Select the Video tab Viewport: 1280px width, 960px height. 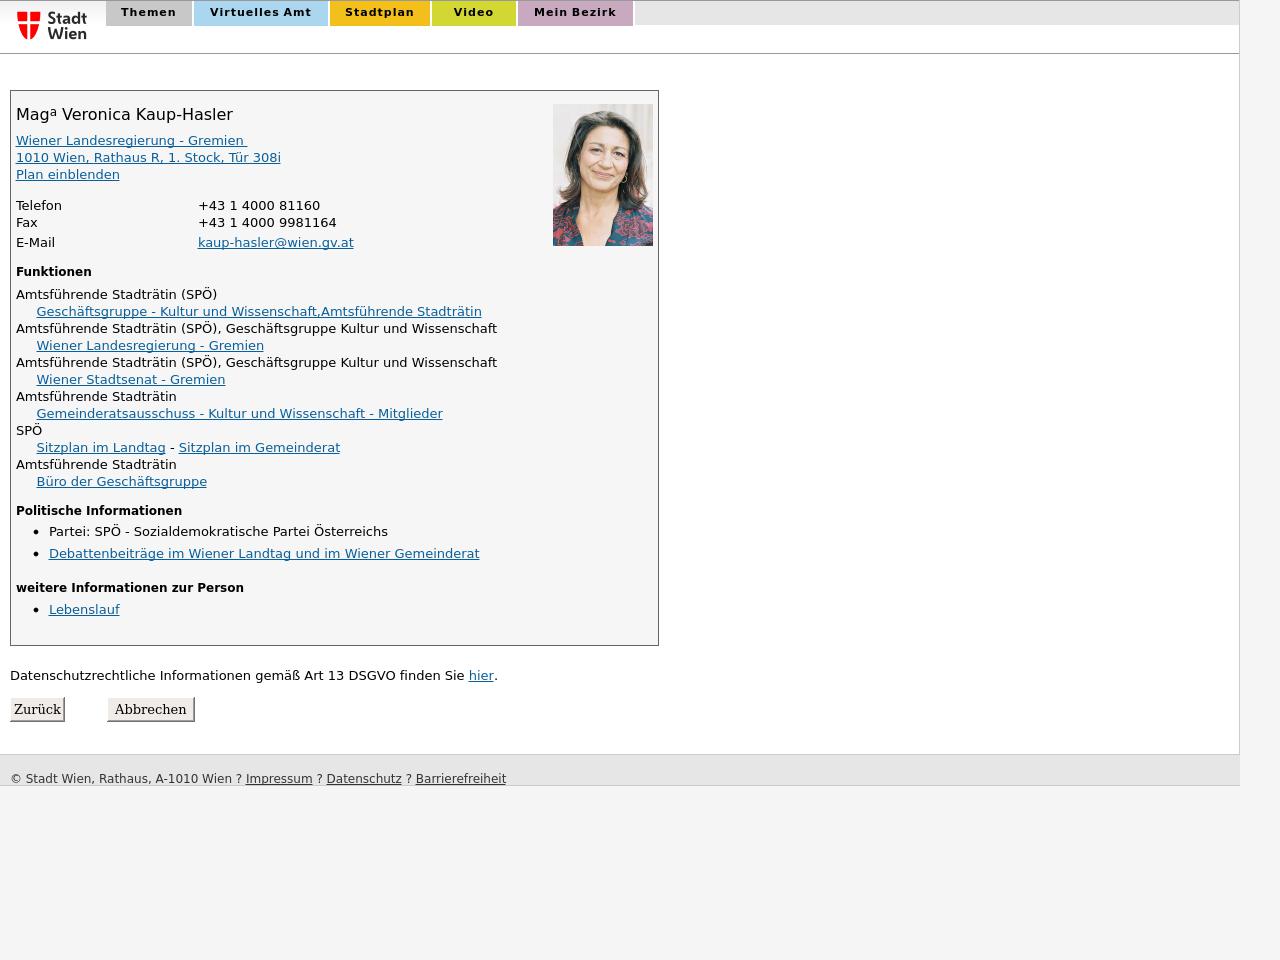click(x=473, y=13)
